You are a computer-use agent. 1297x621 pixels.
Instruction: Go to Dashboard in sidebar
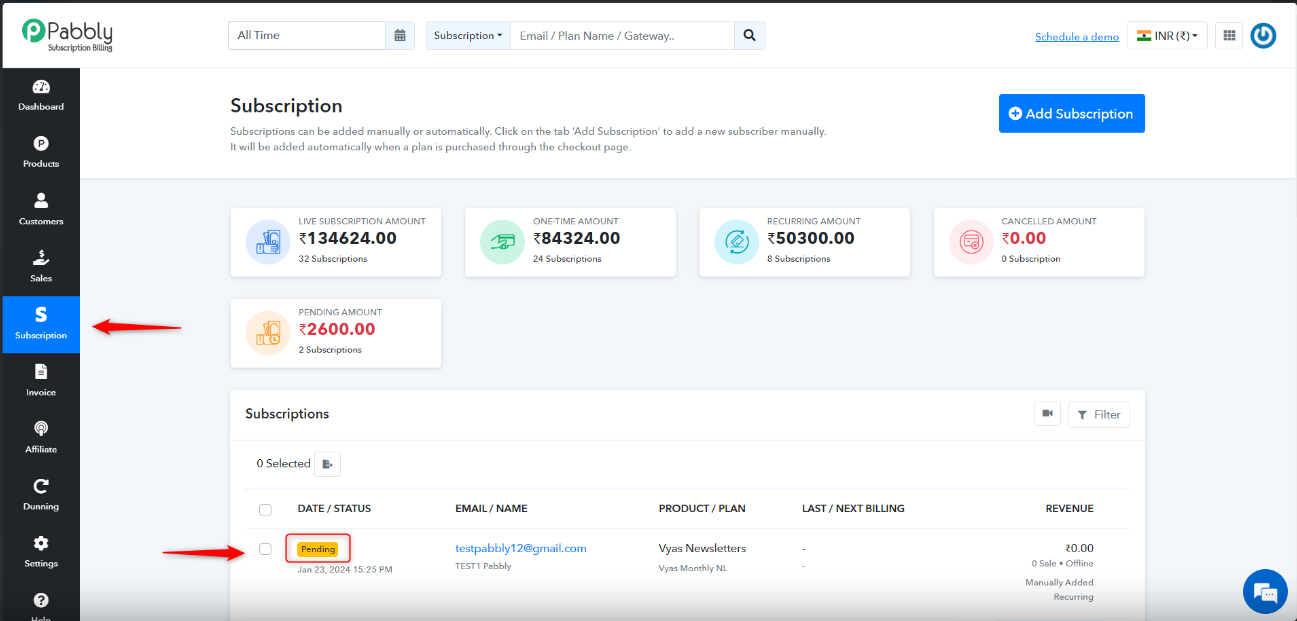[x=41, y=96]
